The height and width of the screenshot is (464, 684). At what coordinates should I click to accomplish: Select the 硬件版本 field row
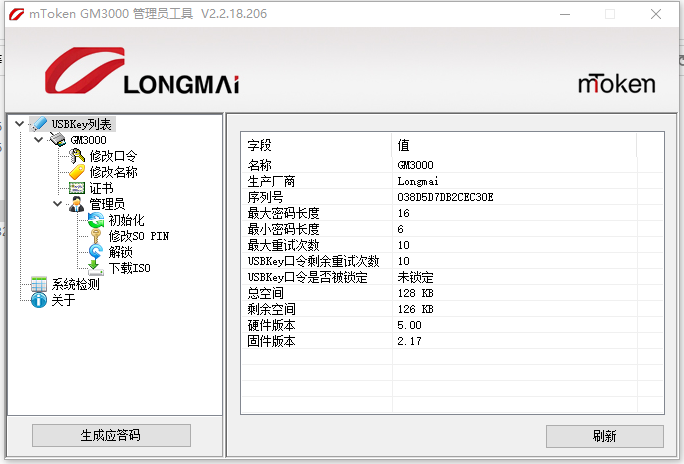point(452,325)
